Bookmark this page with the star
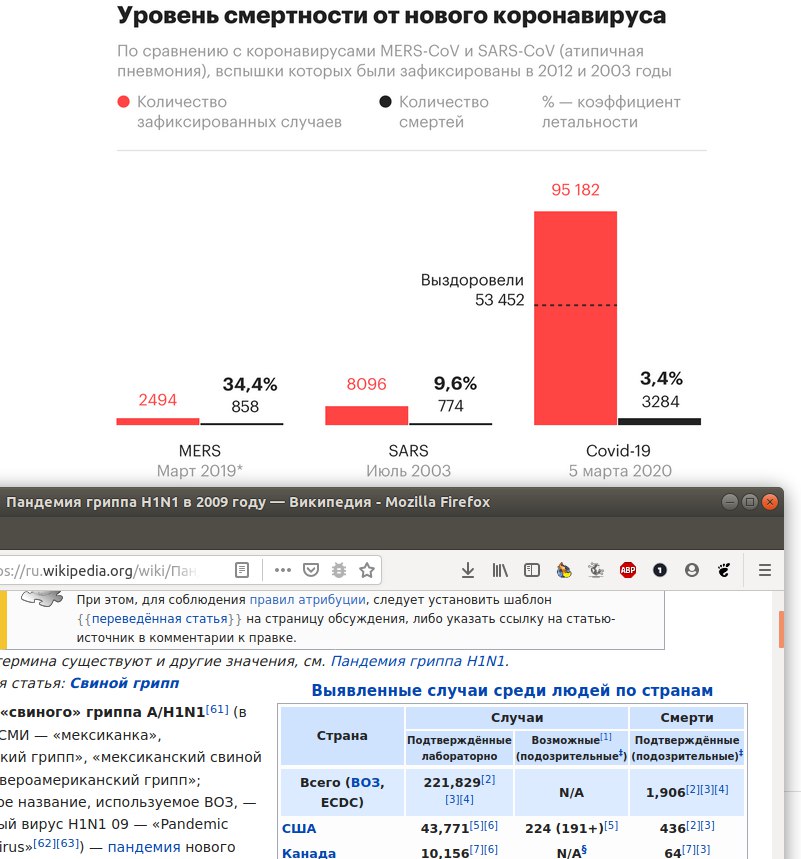Image resolution: width=801 pixels, height=859 pixels. pos(367,570)
